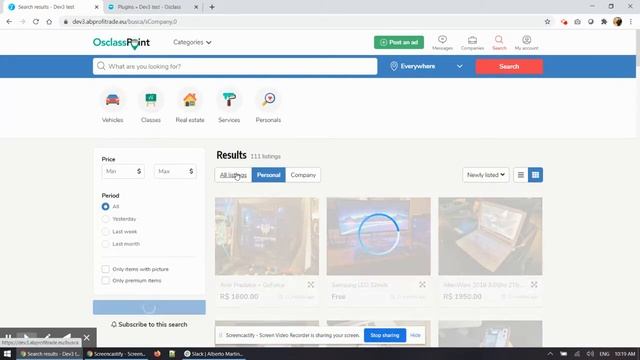The width and height of the screenshot is (640, 360).
Task: Enable Only premium items
Action: [105, 280]
